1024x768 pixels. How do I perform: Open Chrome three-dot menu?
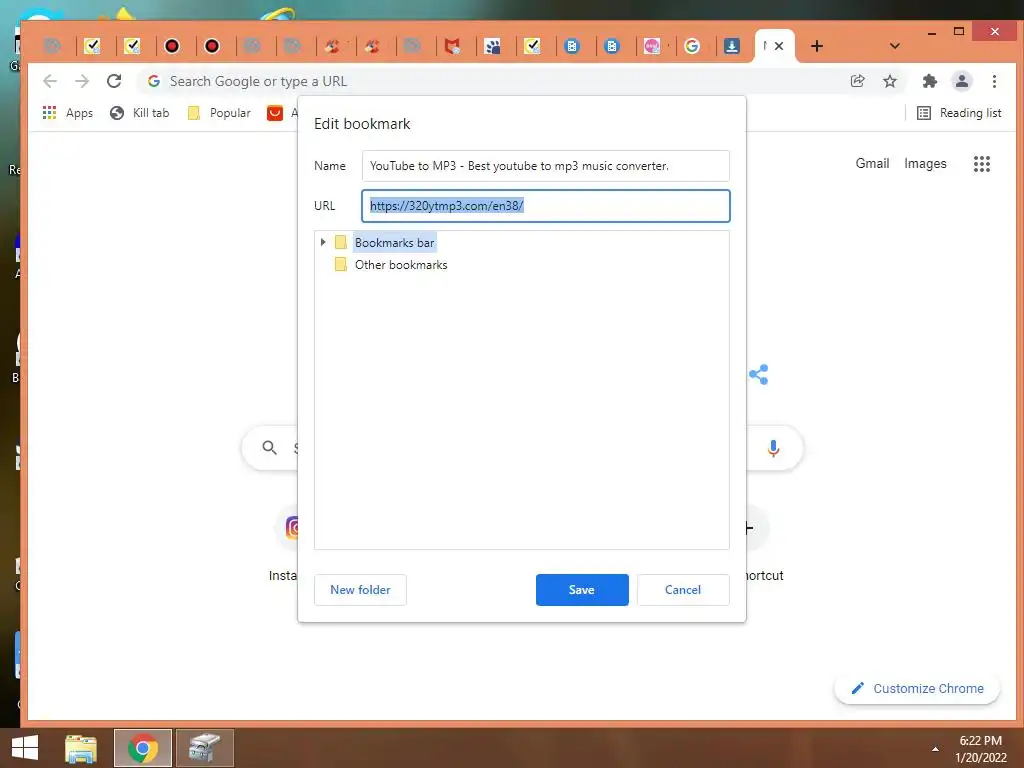click(x=994, y=81)
